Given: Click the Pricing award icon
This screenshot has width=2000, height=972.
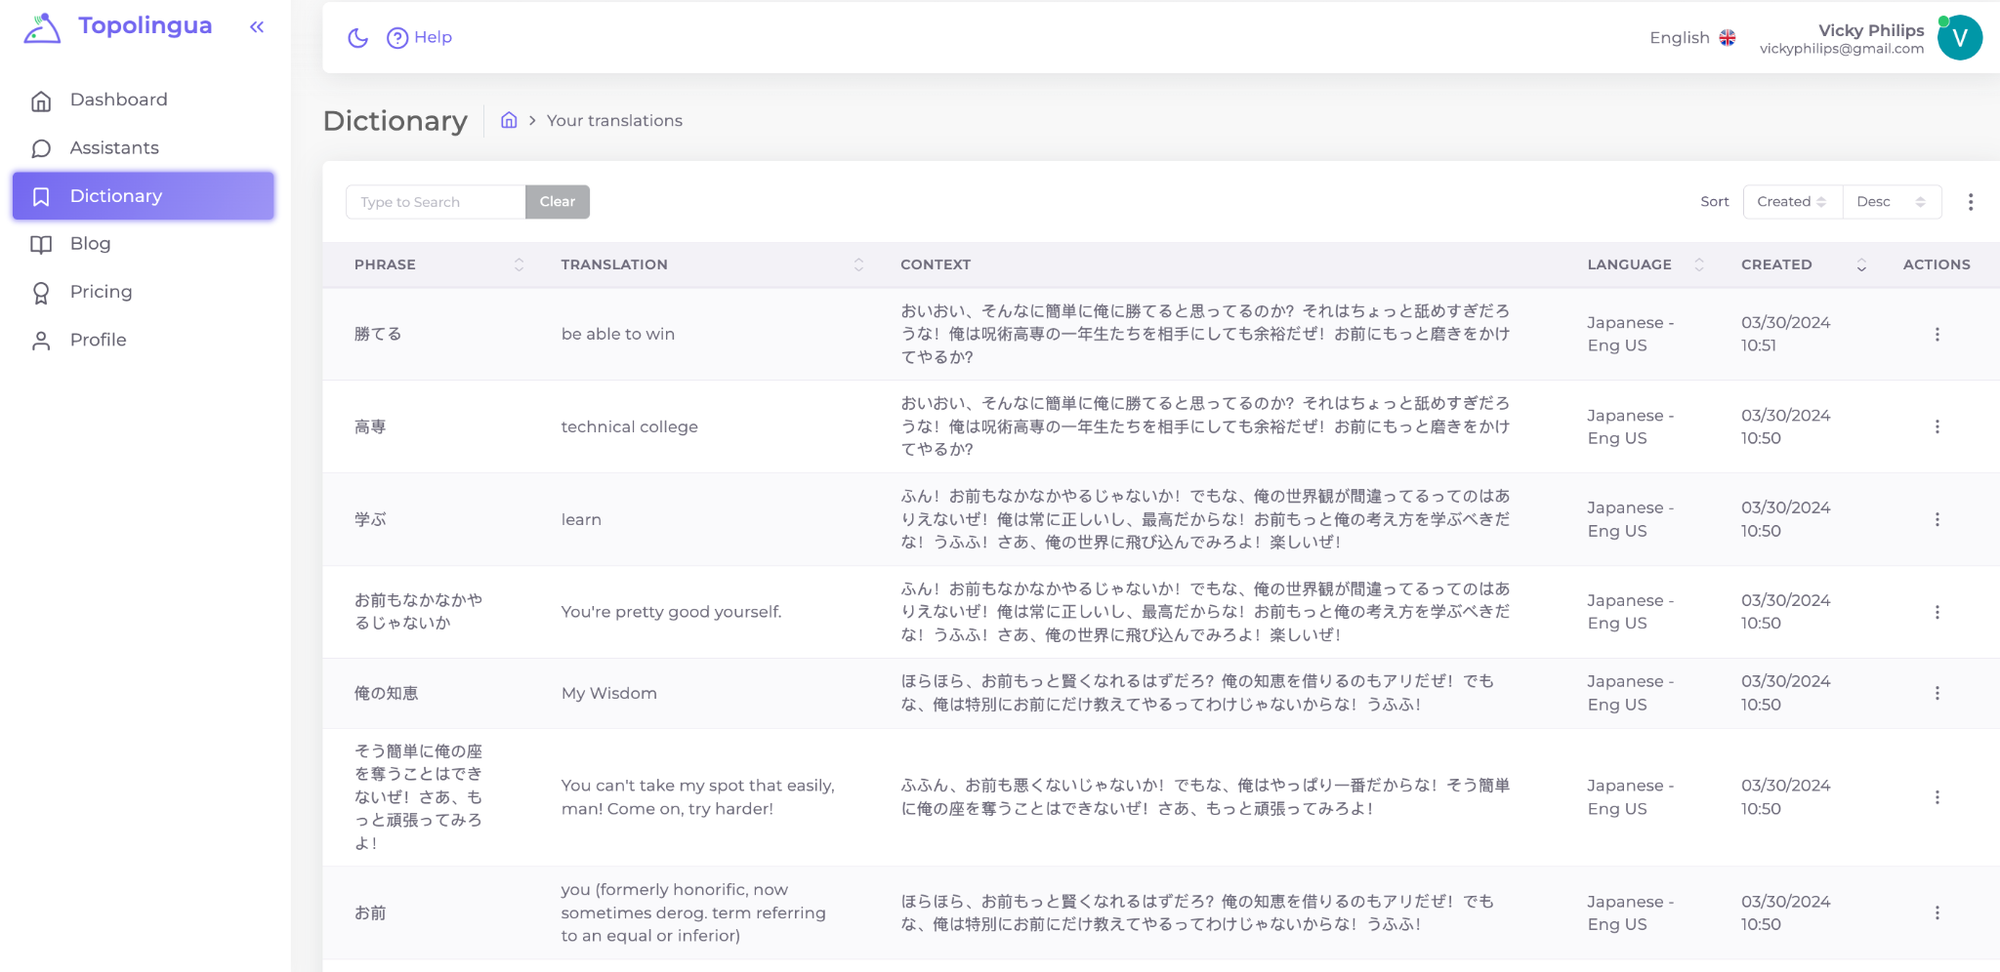Looking at the screenshot, I should (41, 293).
